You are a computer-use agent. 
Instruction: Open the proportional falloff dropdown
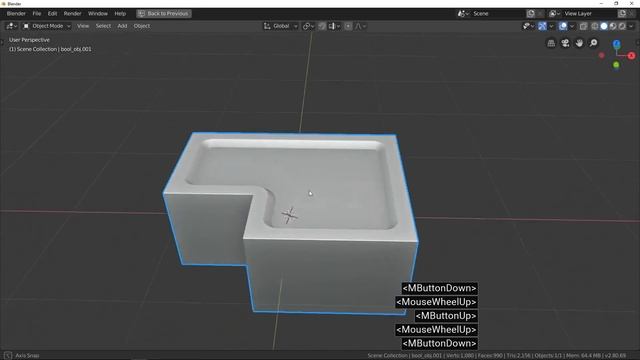(x=360, y=26)
